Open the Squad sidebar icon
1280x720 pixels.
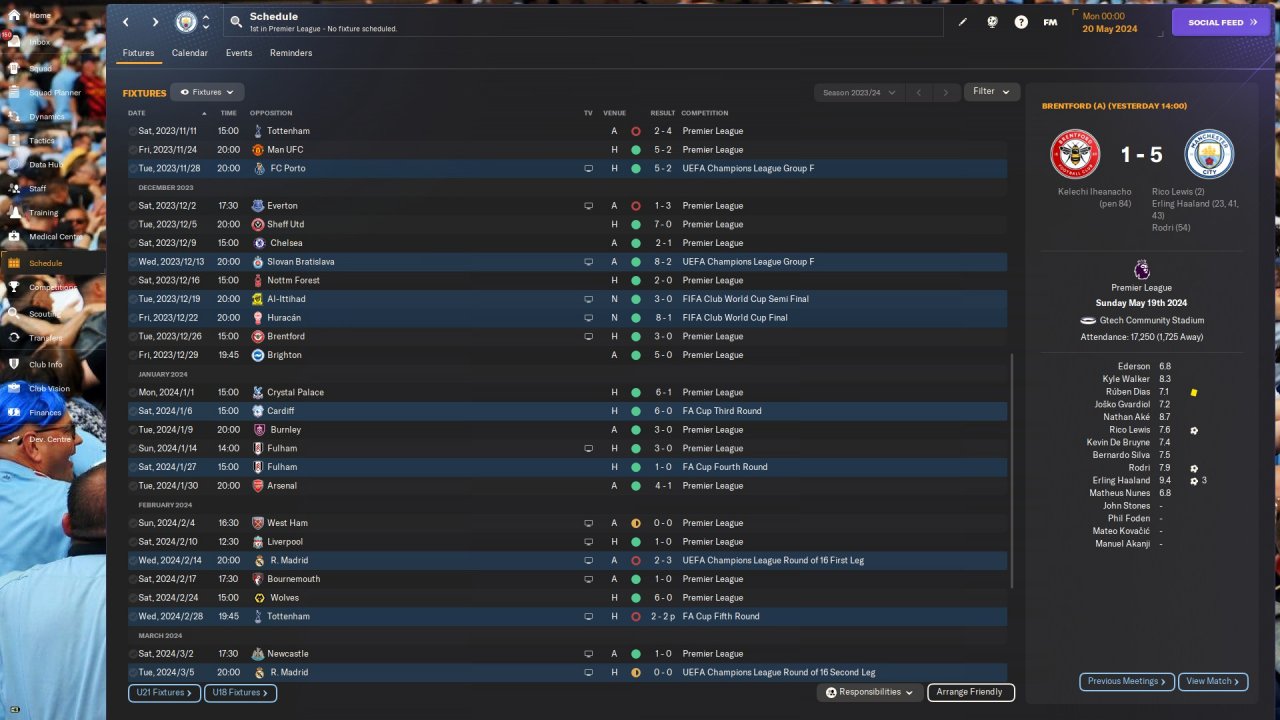pyautogui.click(x=14, y=68)
